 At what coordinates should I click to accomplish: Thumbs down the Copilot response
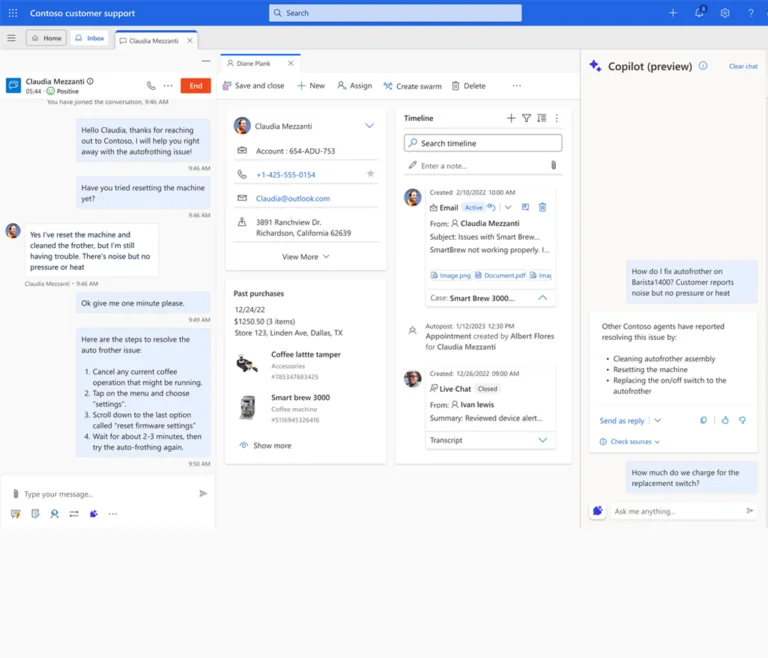click(743, 420)
